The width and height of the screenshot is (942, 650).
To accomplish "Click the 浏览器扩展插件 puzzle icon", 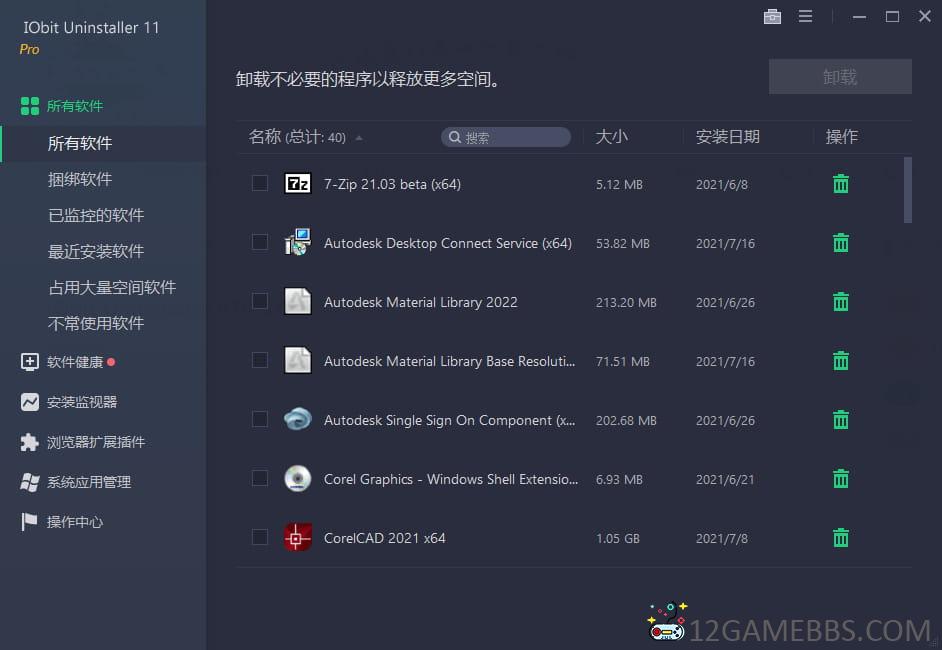I will (x=30, y=442).
